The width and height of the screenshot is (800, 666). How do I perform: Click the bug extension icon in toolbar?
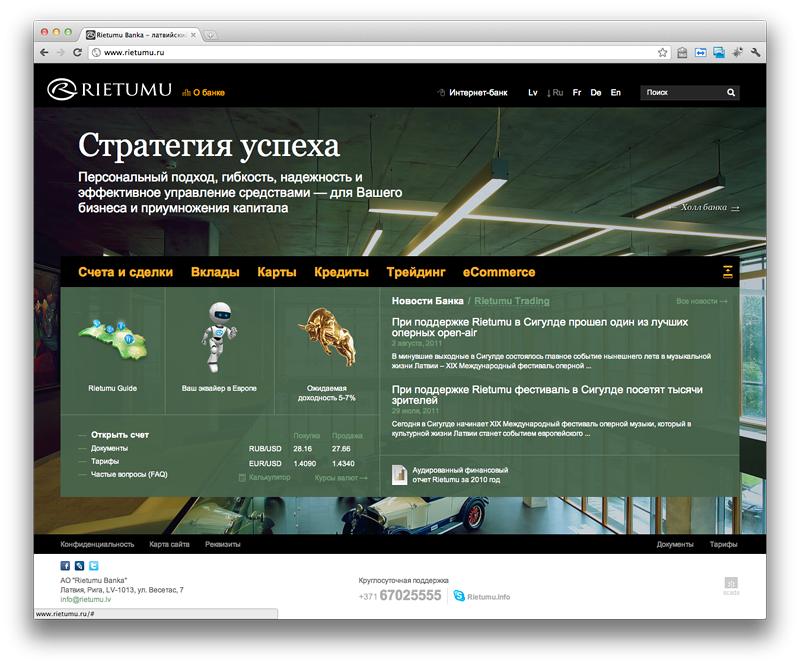tap(737, 52)
